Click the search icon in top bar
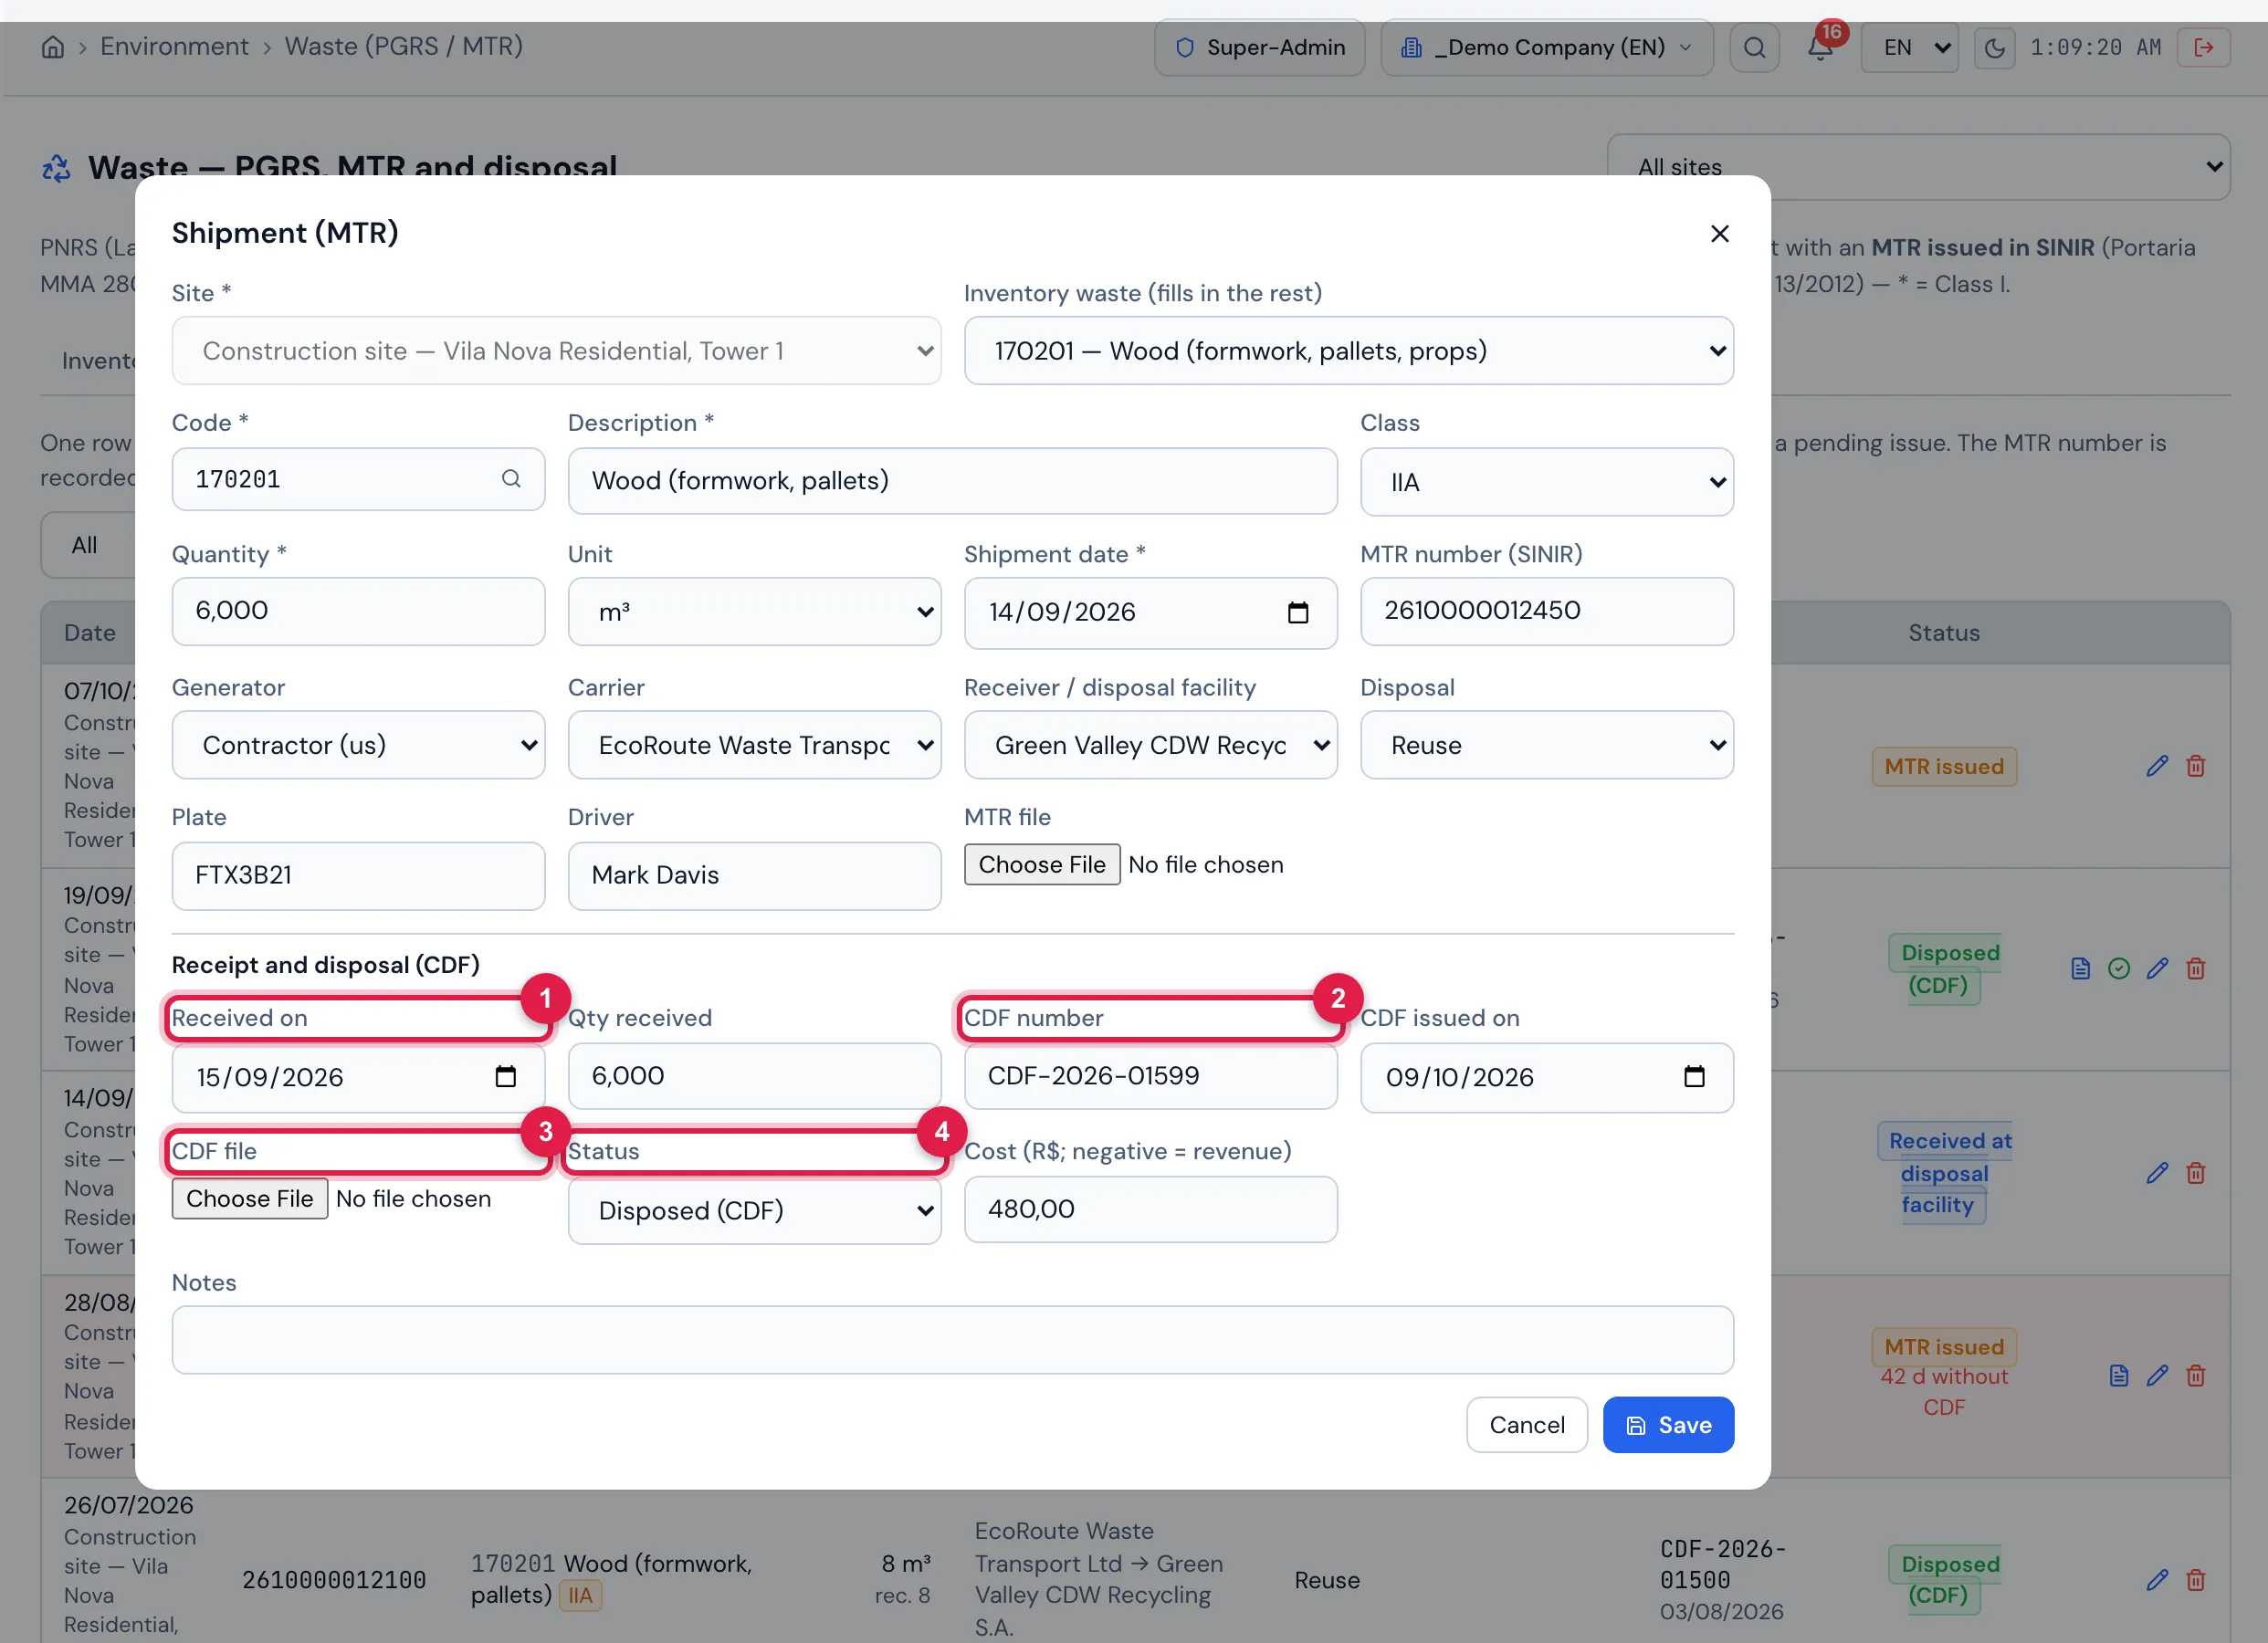Viewport: 2268px width, 1643px height. [1754, 47]
